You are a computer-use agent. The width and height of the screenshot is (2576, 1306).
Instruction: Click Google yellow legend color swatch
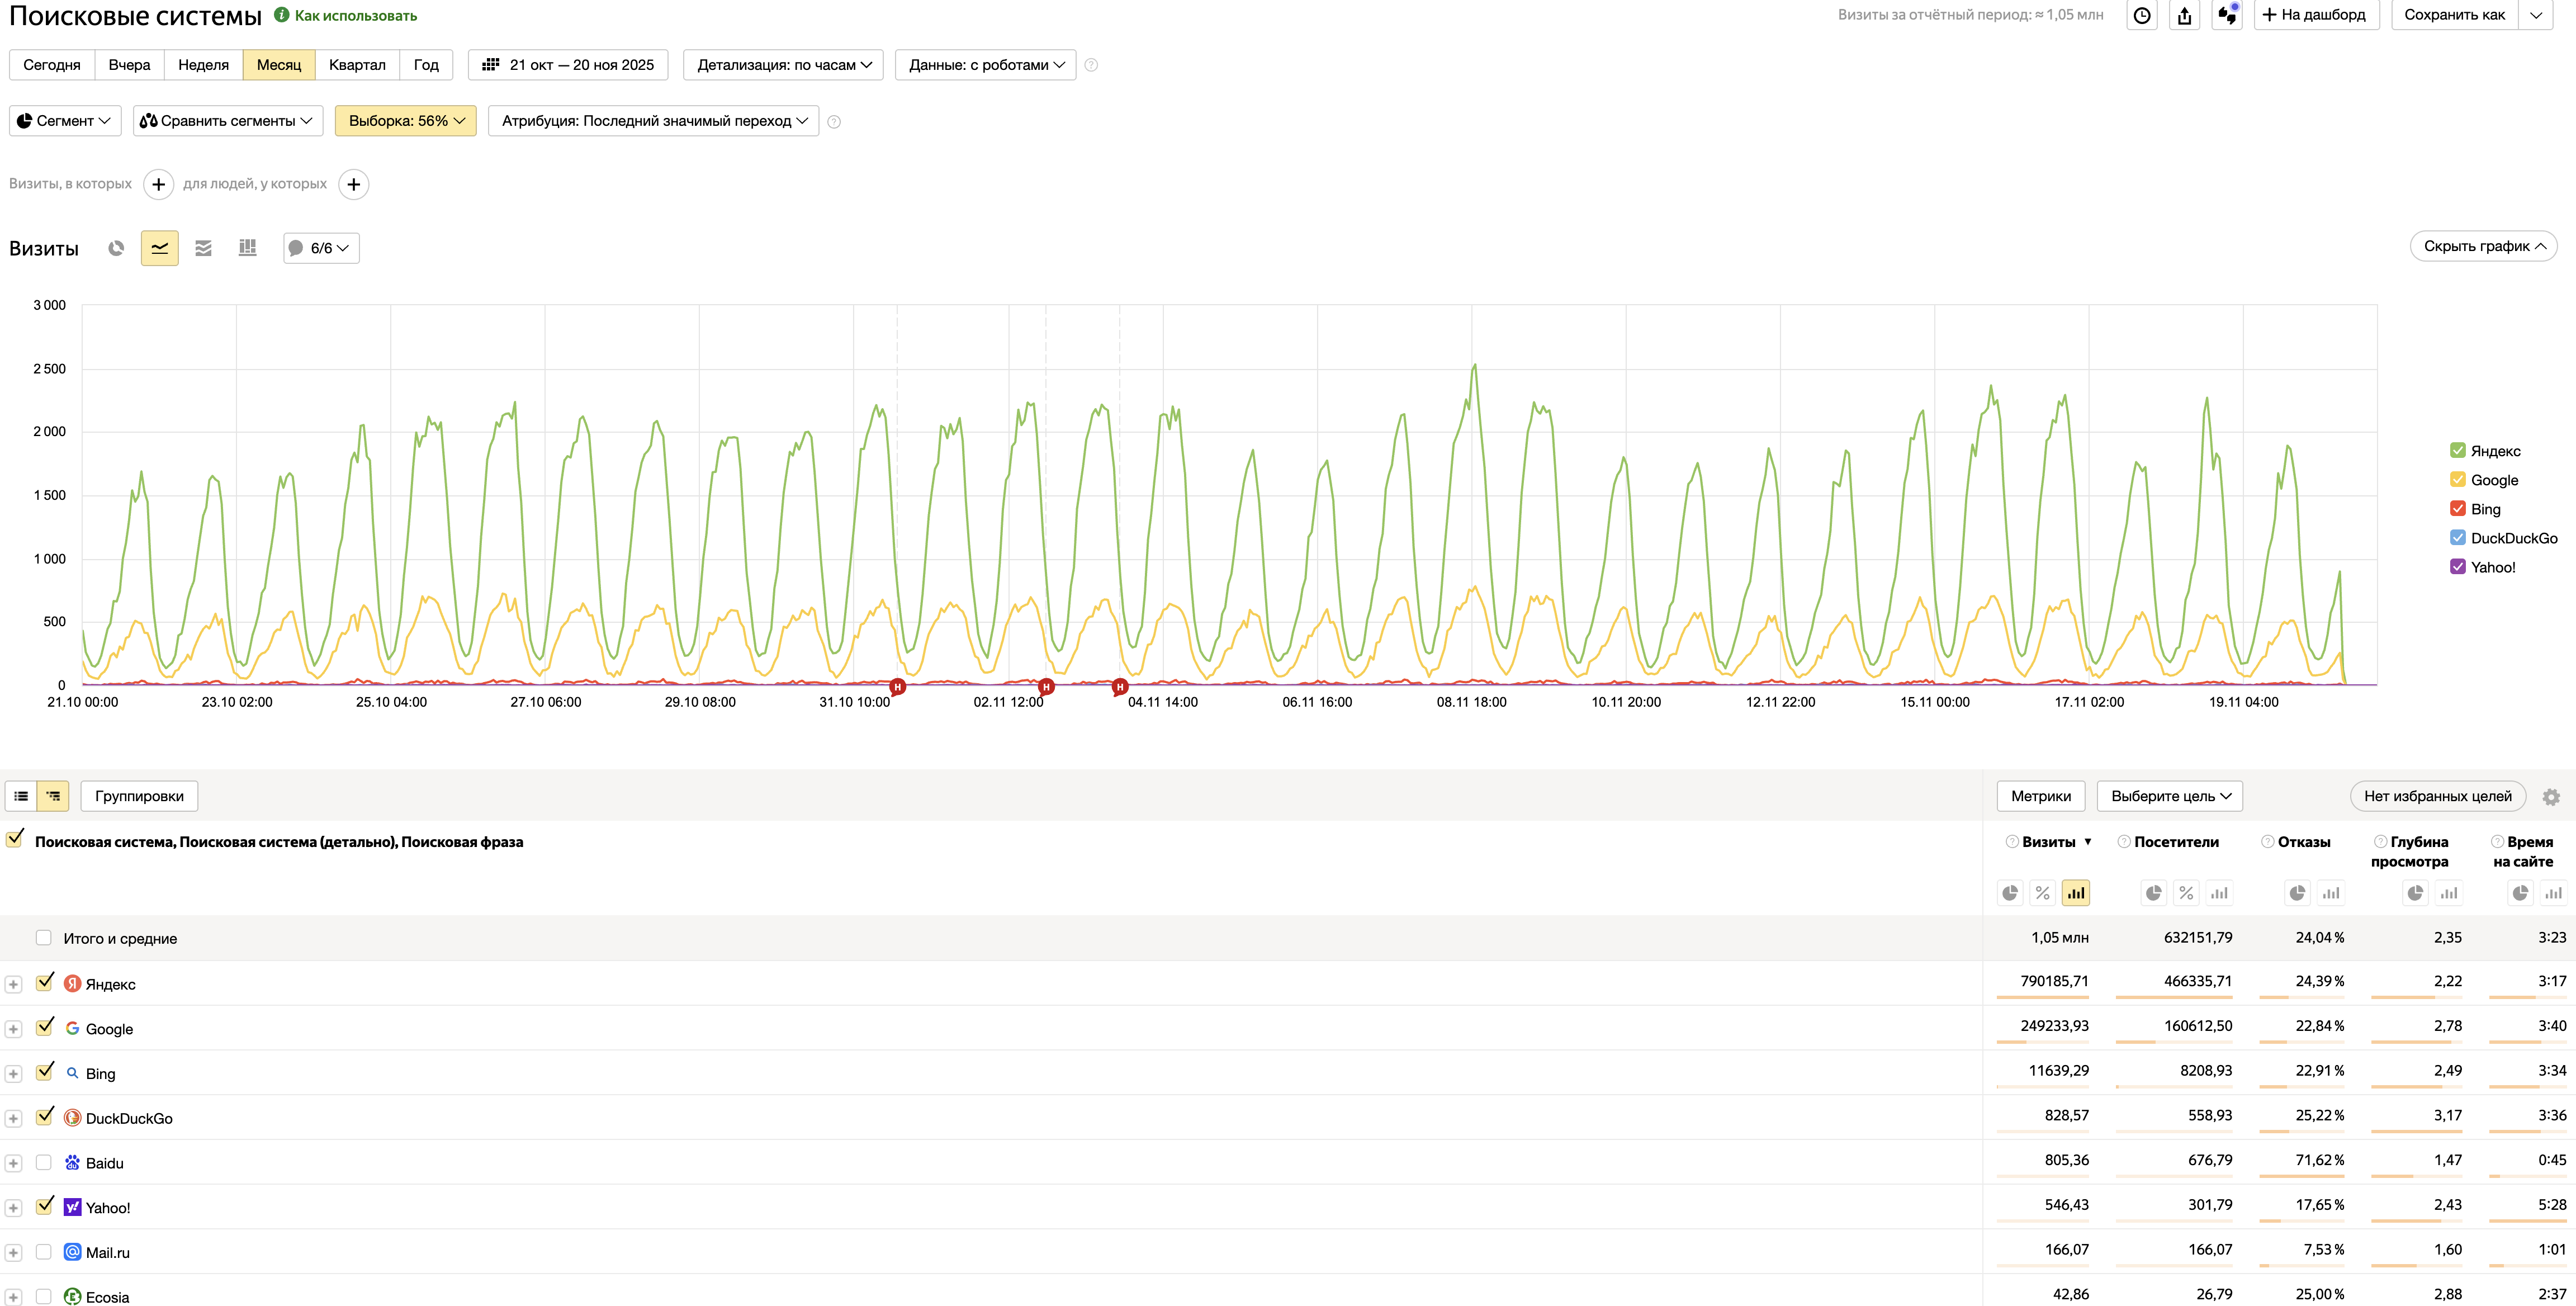[2457, 480]
